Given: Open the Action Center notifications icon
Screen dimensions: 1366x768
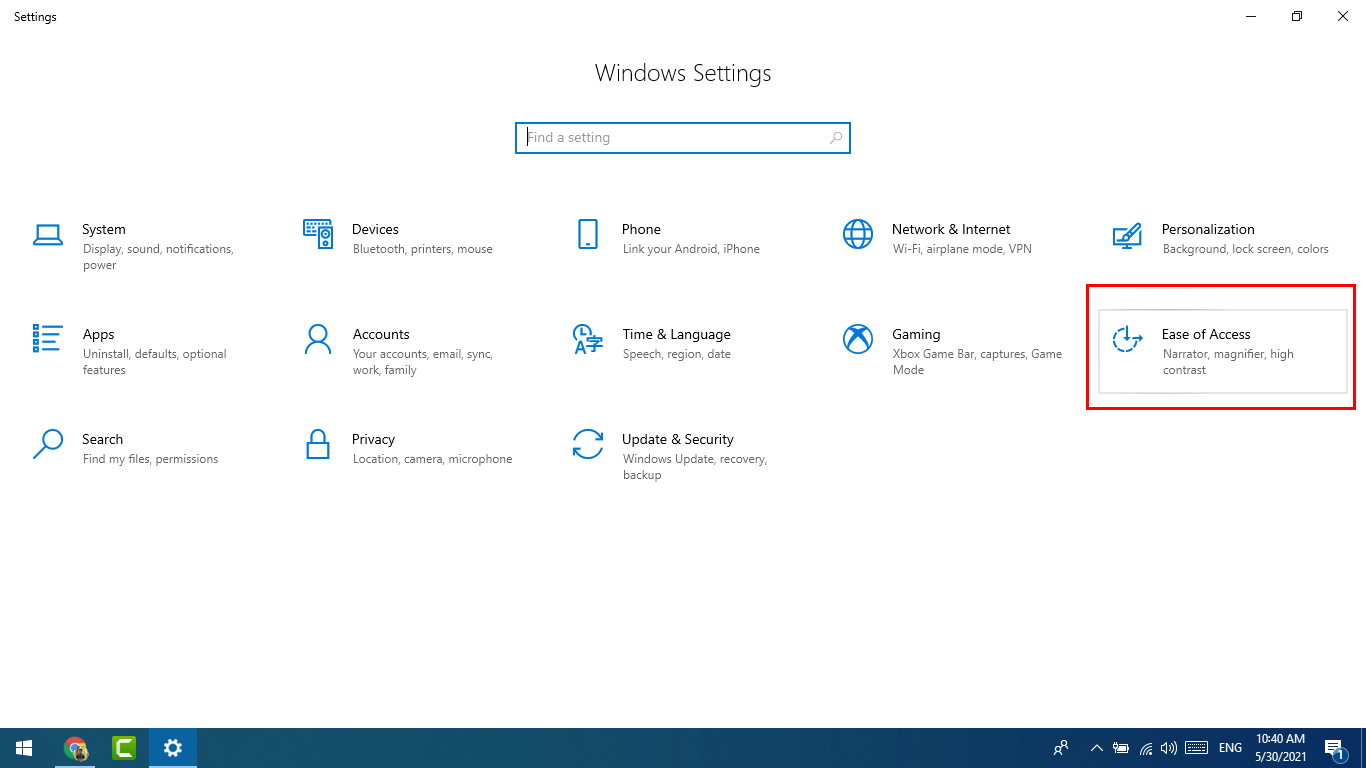Looking at the screenshot, I should point(1335,748).
